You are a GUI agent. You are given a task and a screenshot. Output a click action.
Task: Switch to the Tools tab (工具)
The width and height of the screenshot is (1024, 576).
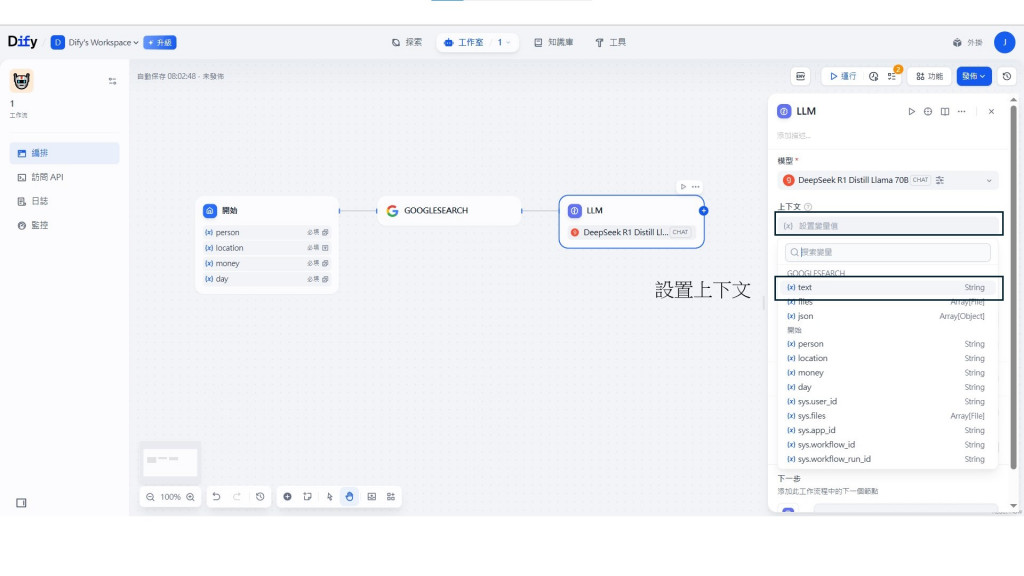click(x=611, y=42)
